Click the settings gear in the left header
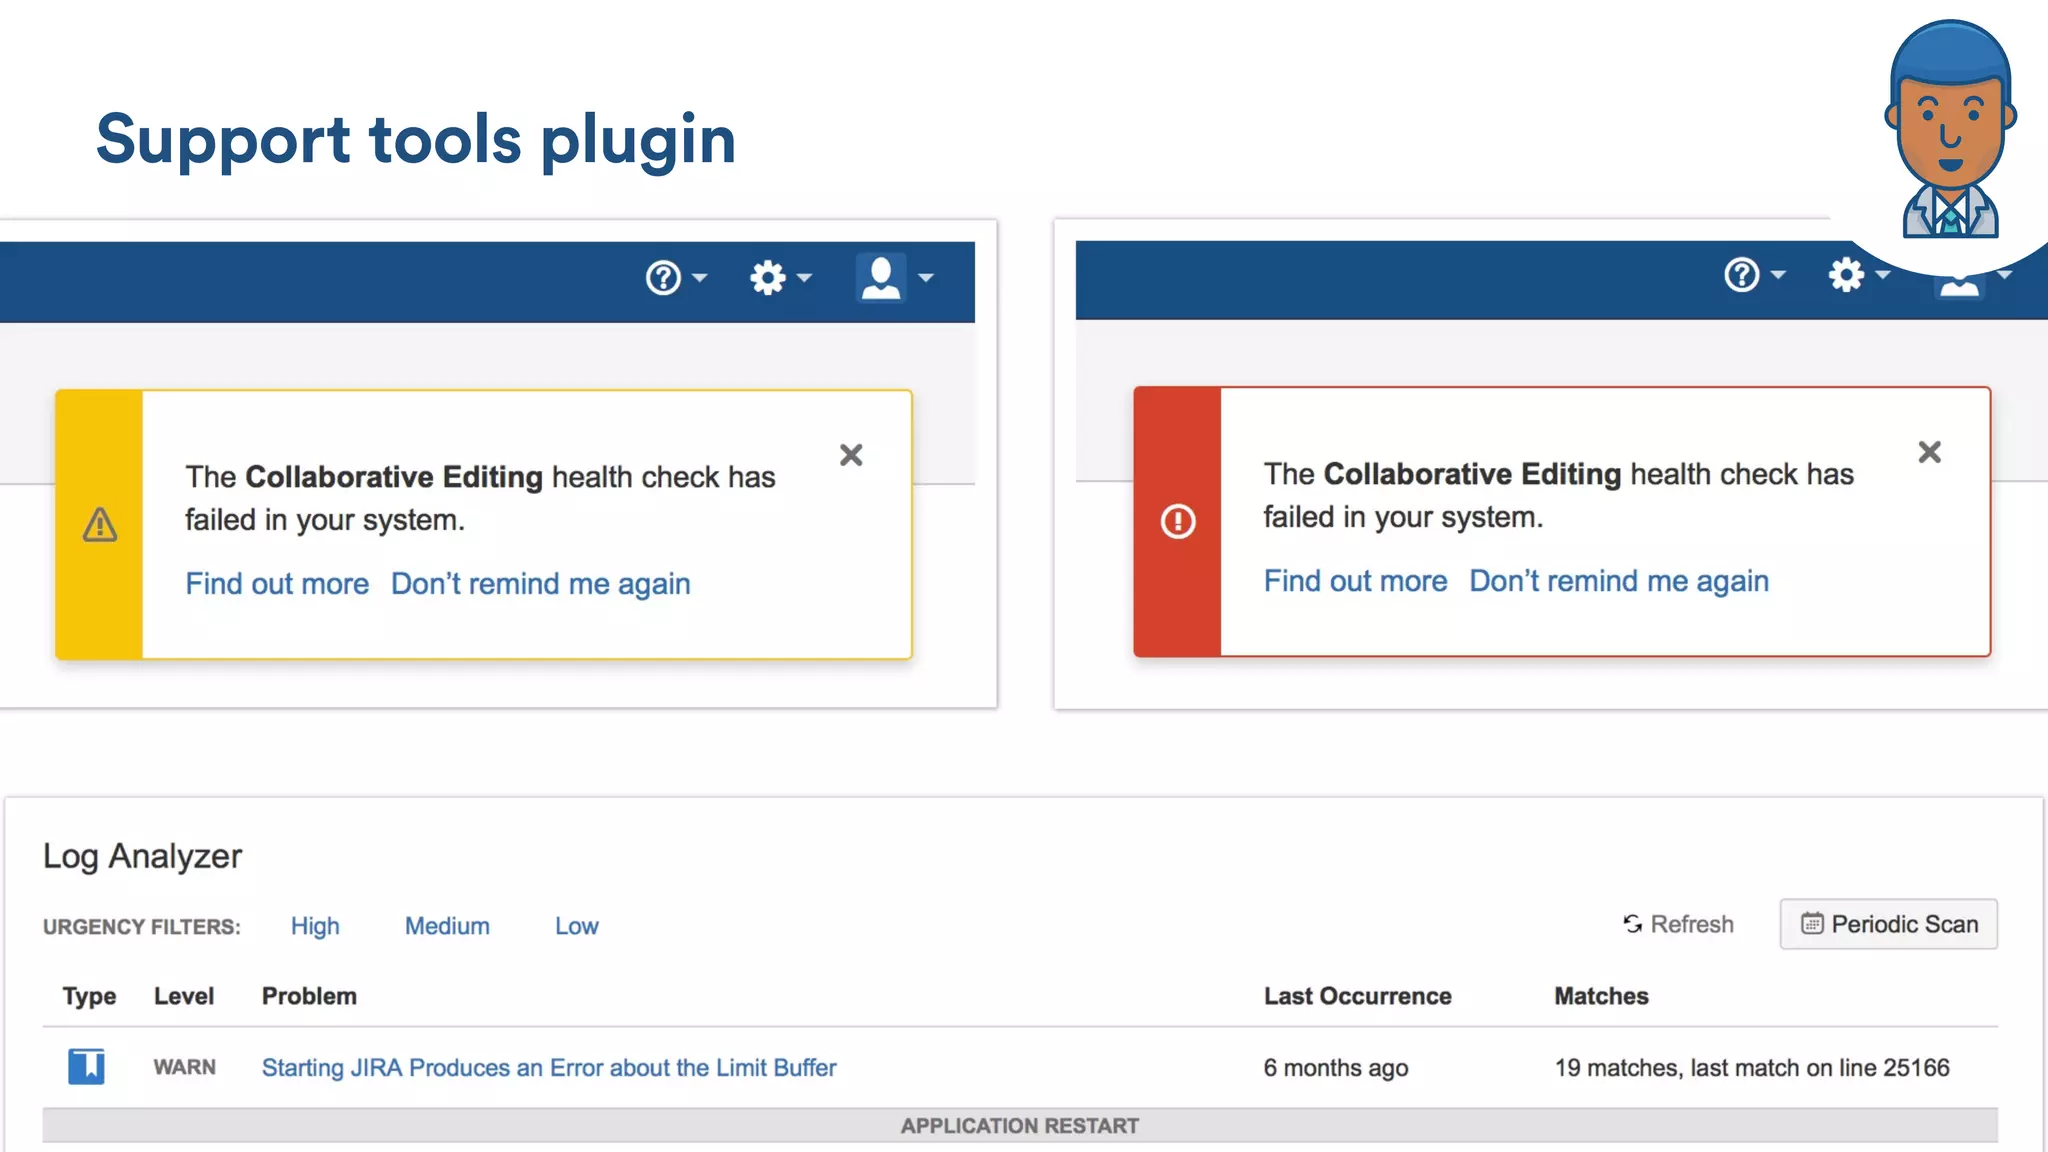Viewport: 2048px width, 1152px height. (x=768, y=278)
